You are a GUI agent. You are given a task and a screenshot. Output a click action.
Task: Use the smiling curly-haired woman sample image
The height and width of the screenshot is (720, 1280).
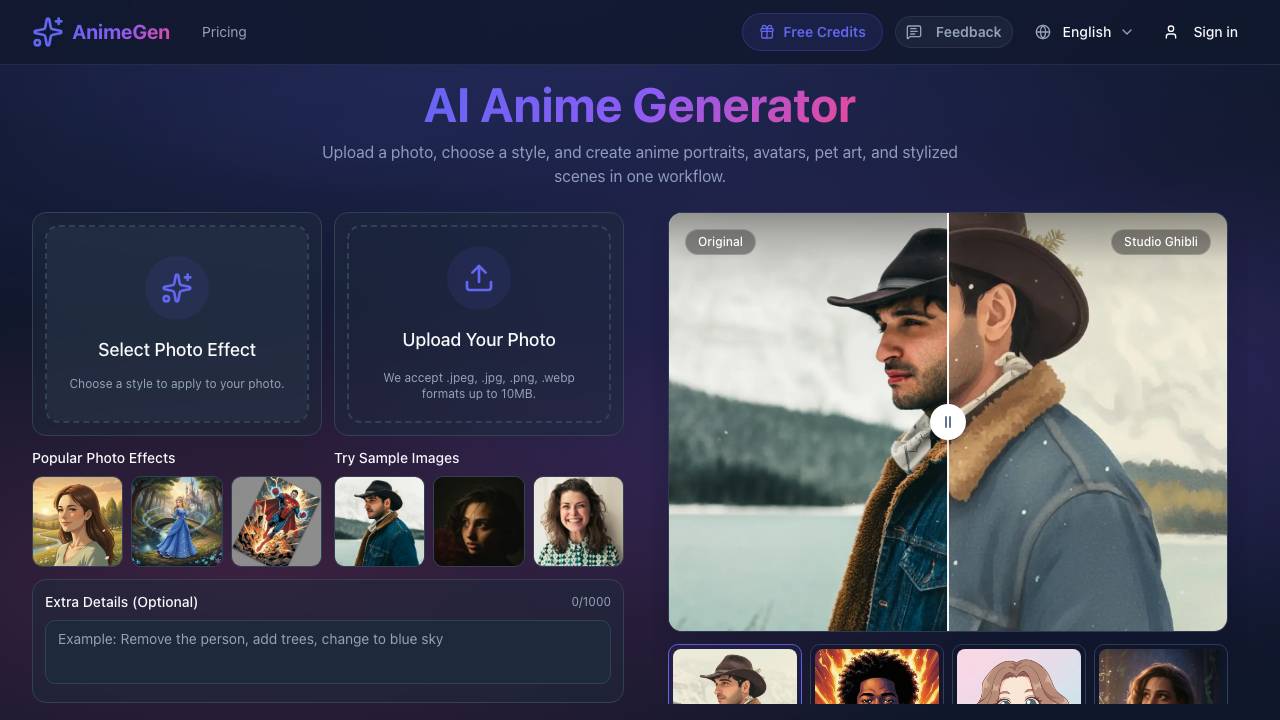579,521
